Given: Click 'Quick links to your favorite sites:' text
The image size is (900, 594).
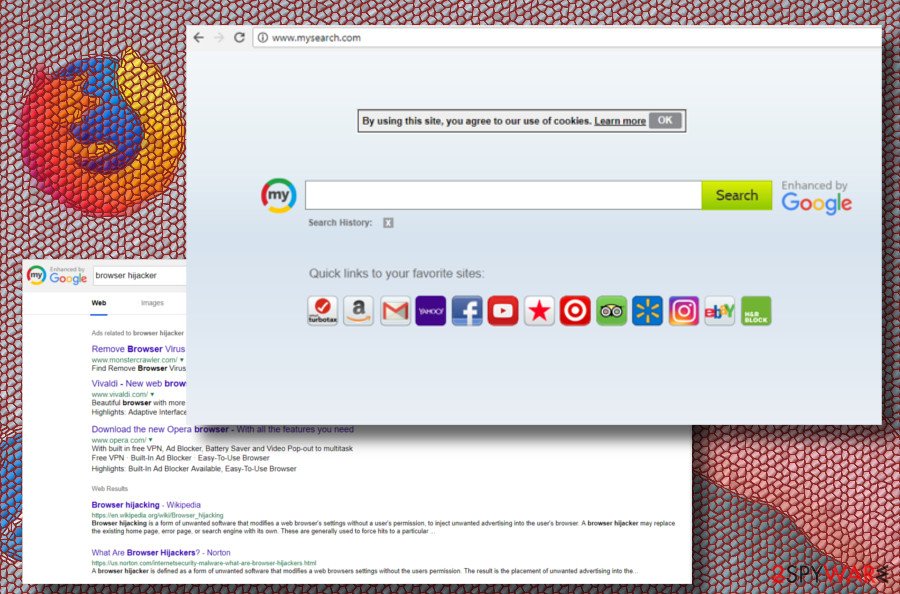Looking at the screenshot, I should (397, 274).
